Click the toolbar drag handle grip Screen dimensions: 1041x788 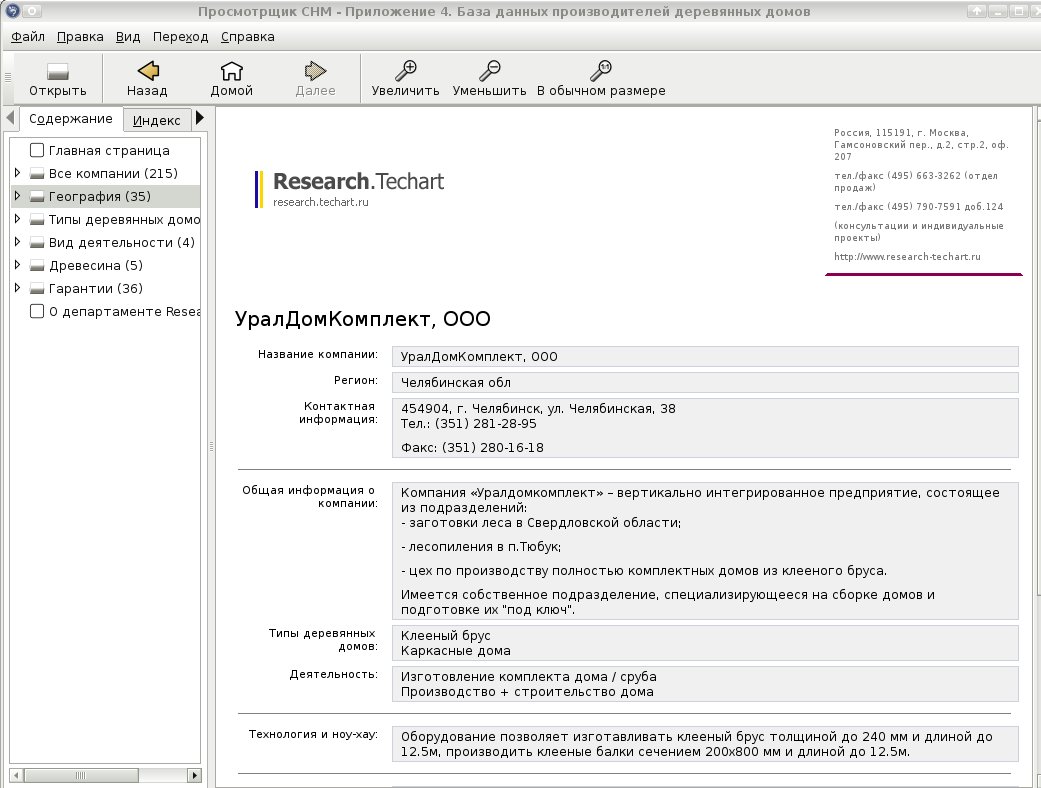(x=8, y=77)
